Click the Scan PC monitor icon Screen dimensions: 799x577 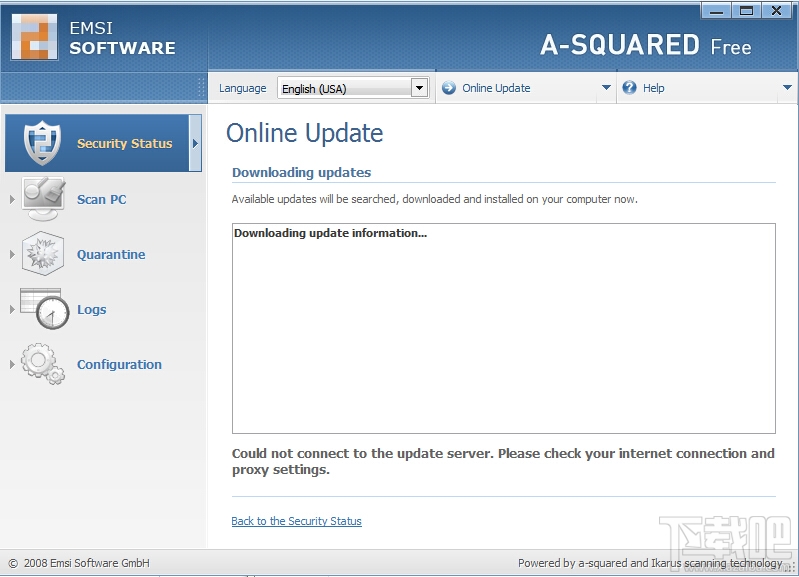point(43,199)
